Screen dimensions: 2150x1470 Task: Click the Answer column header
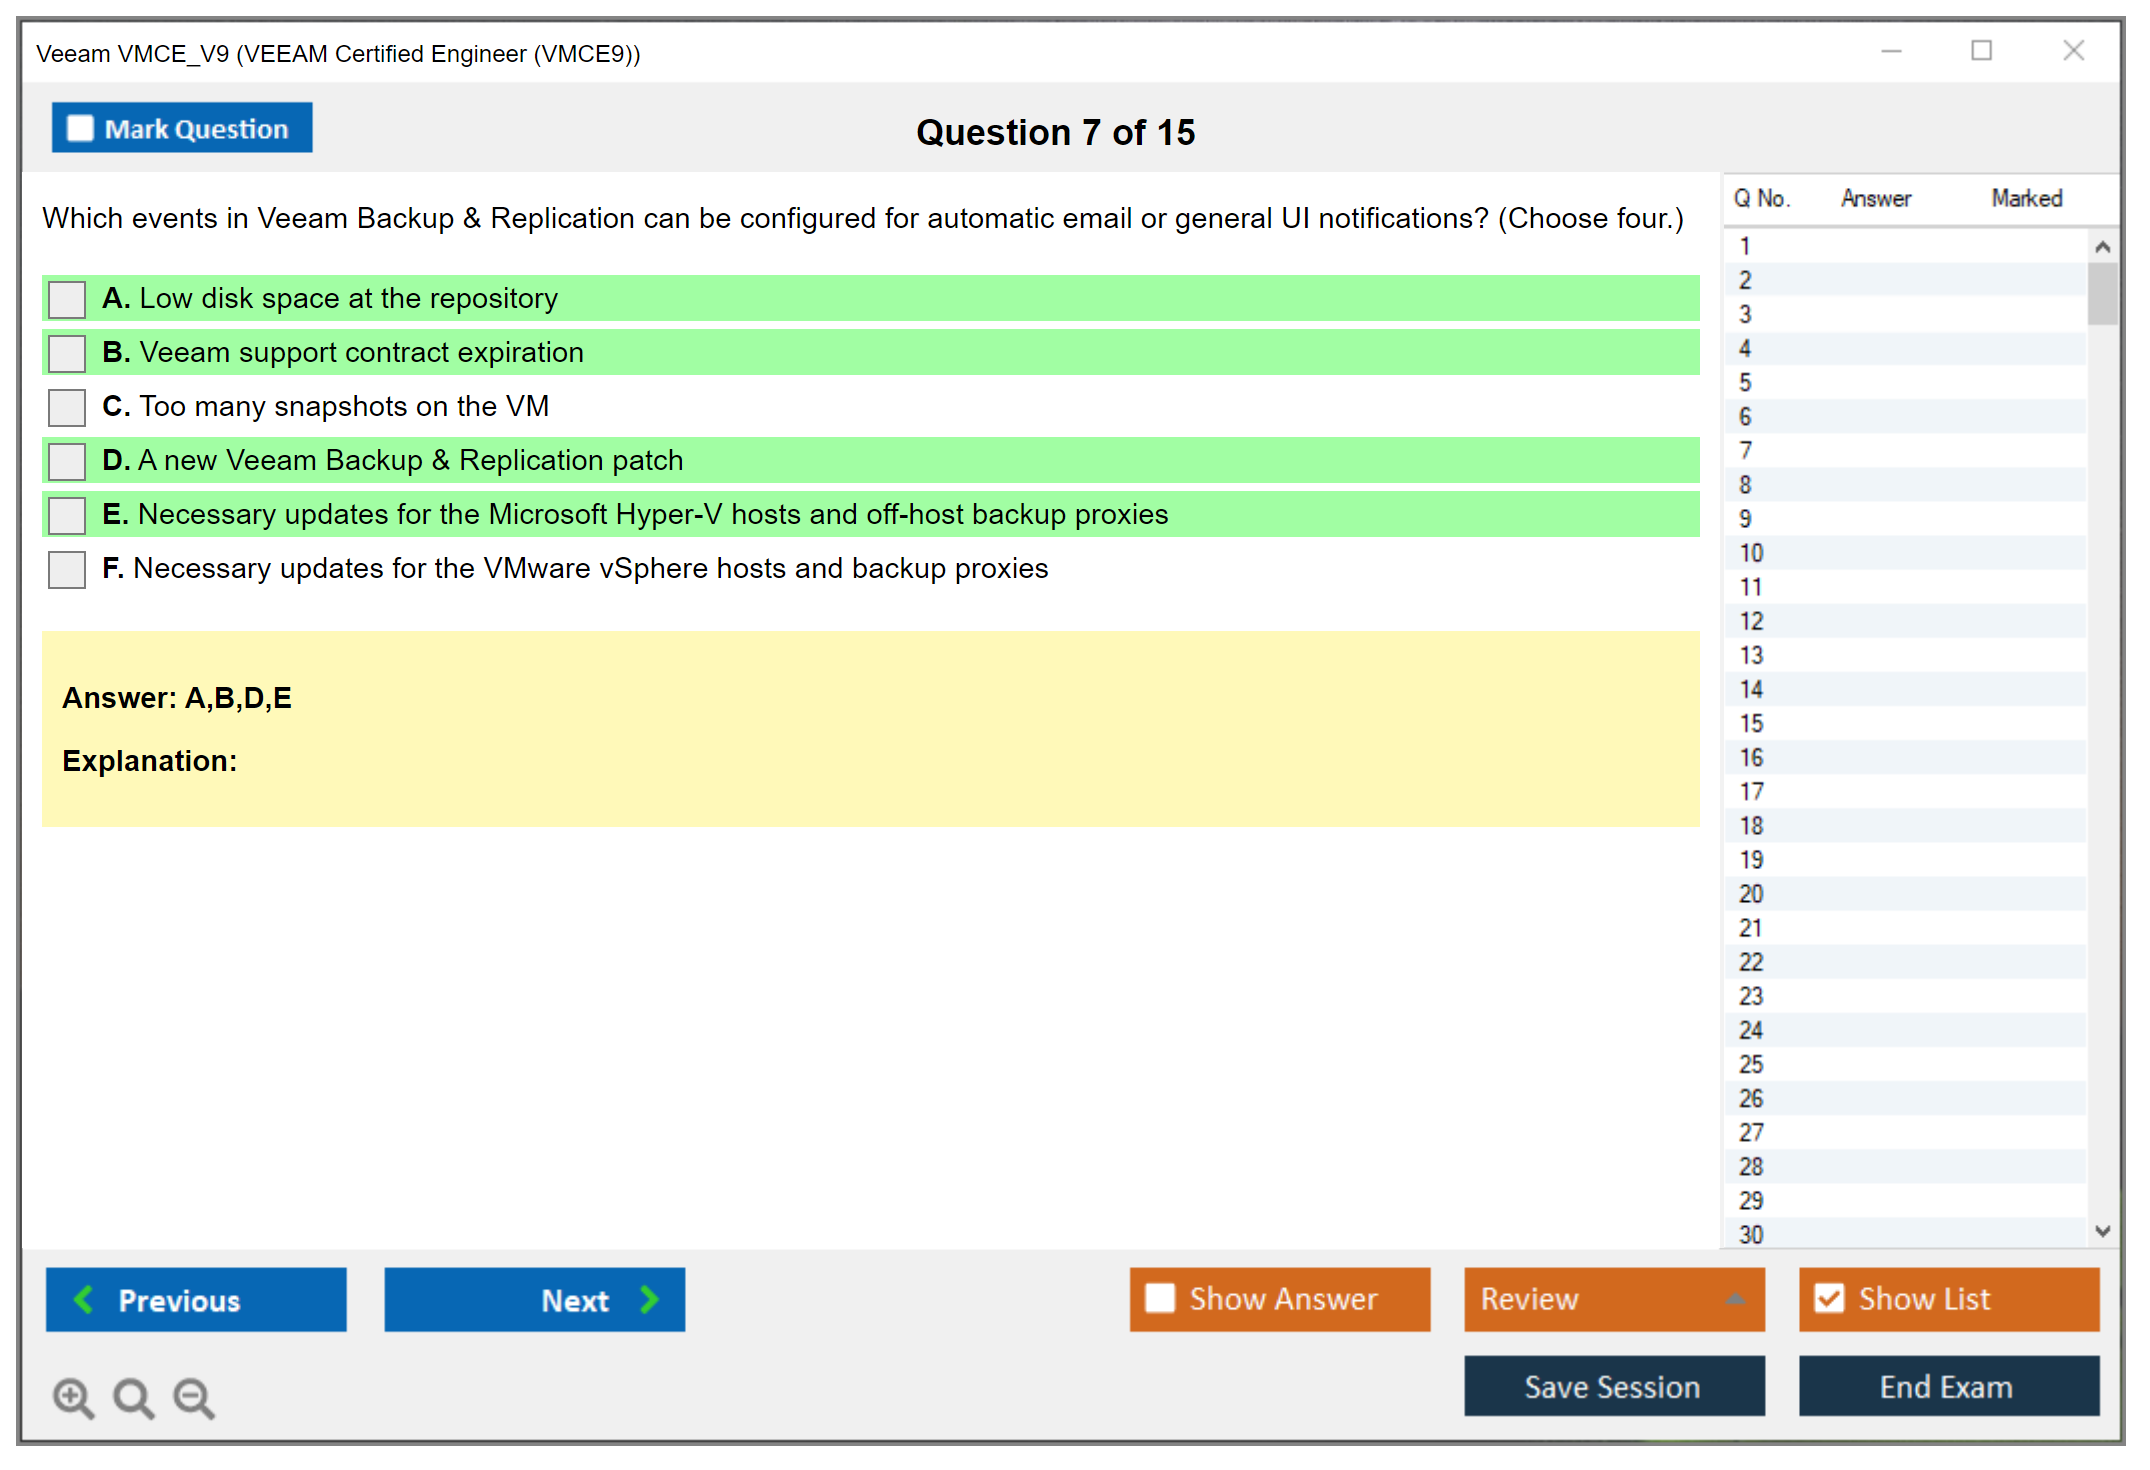pos(1876,198)
